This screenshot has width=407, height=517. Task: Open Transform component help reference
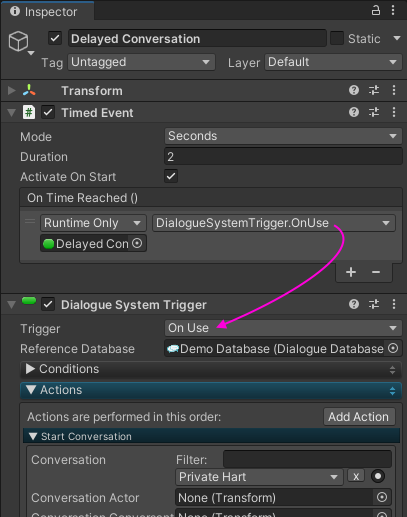tap(354, 90)
